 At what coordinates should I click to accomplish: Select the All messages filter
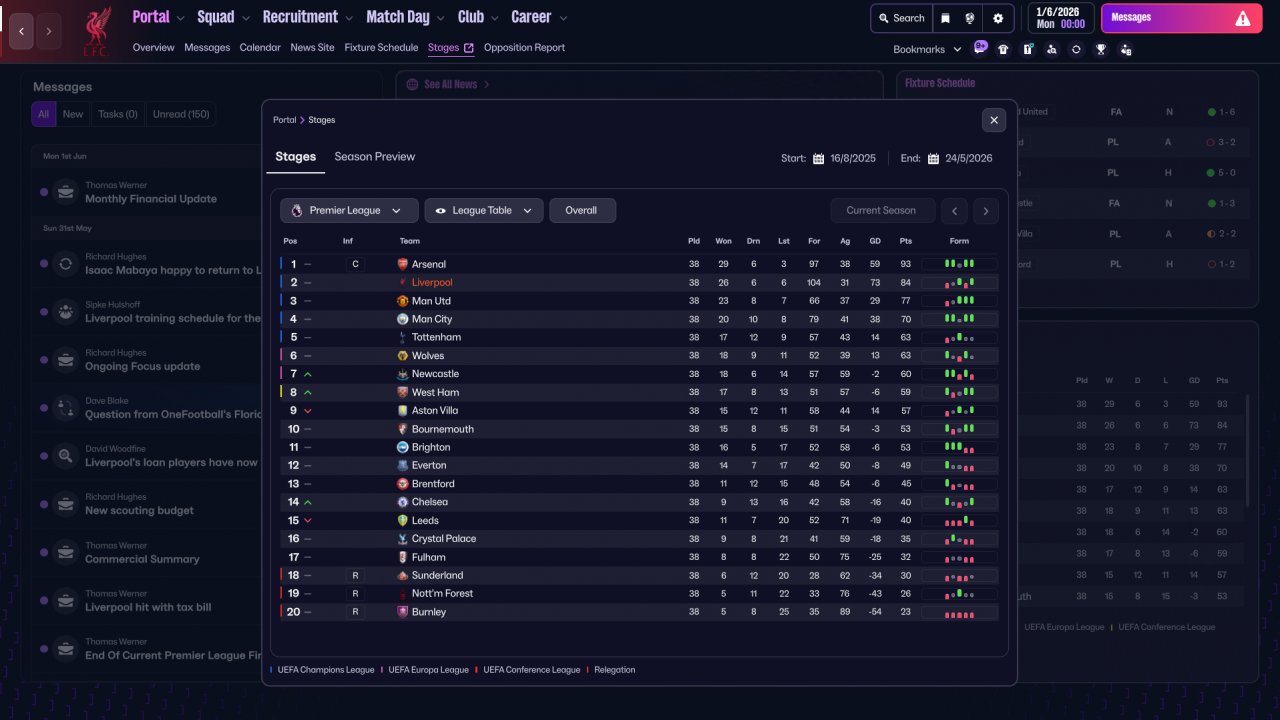(x=43, y=114)
